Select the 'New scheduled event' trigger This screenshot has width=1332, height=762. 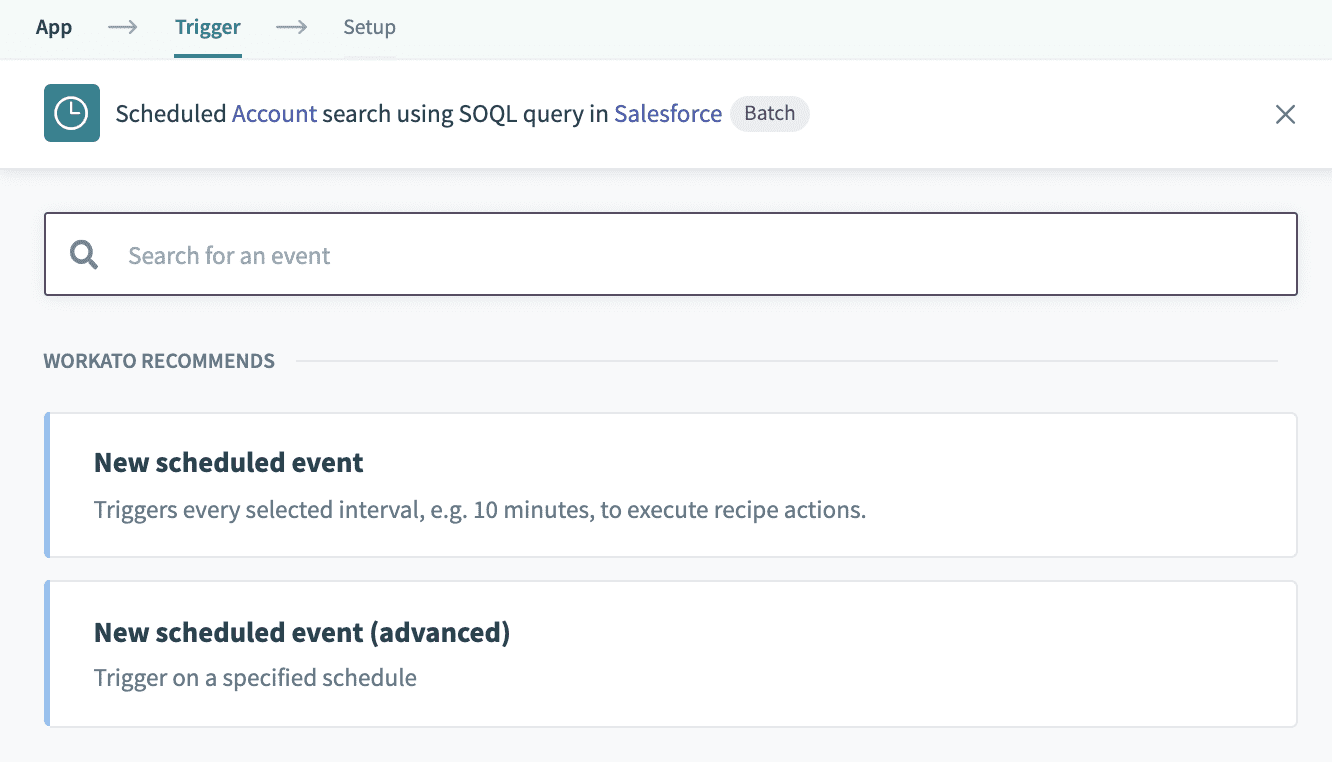point(670,485)
